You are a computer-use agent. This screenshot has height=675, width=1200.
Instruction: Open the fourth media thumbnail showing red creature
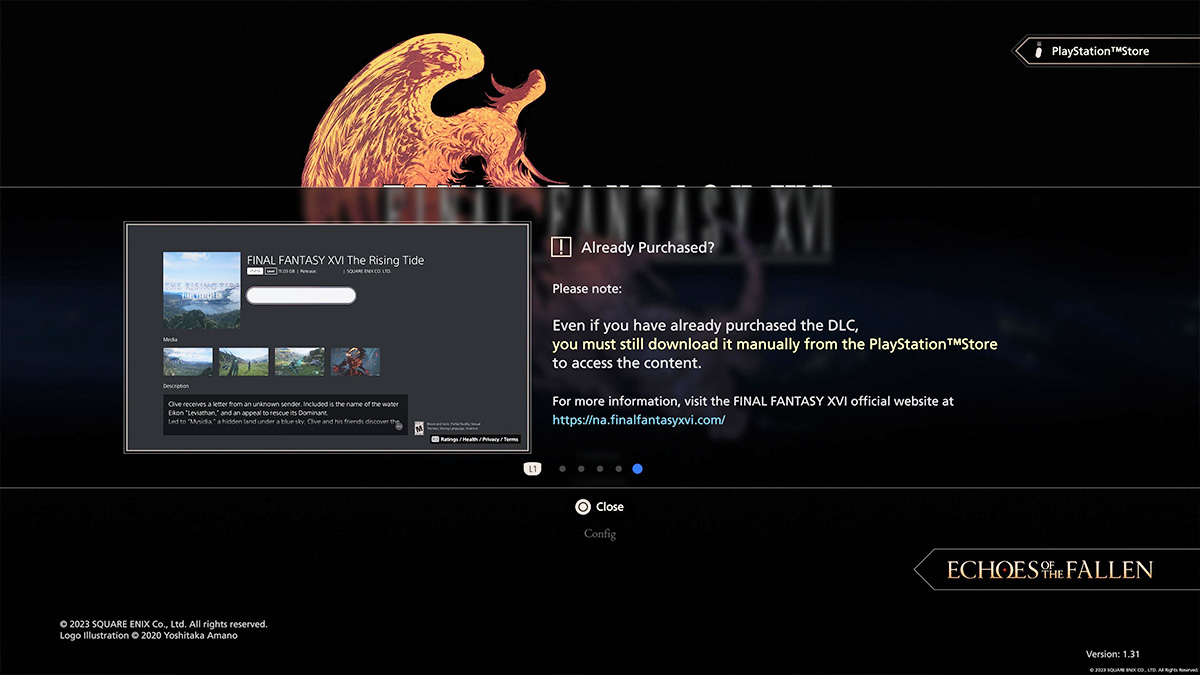[x=355, y=361]
